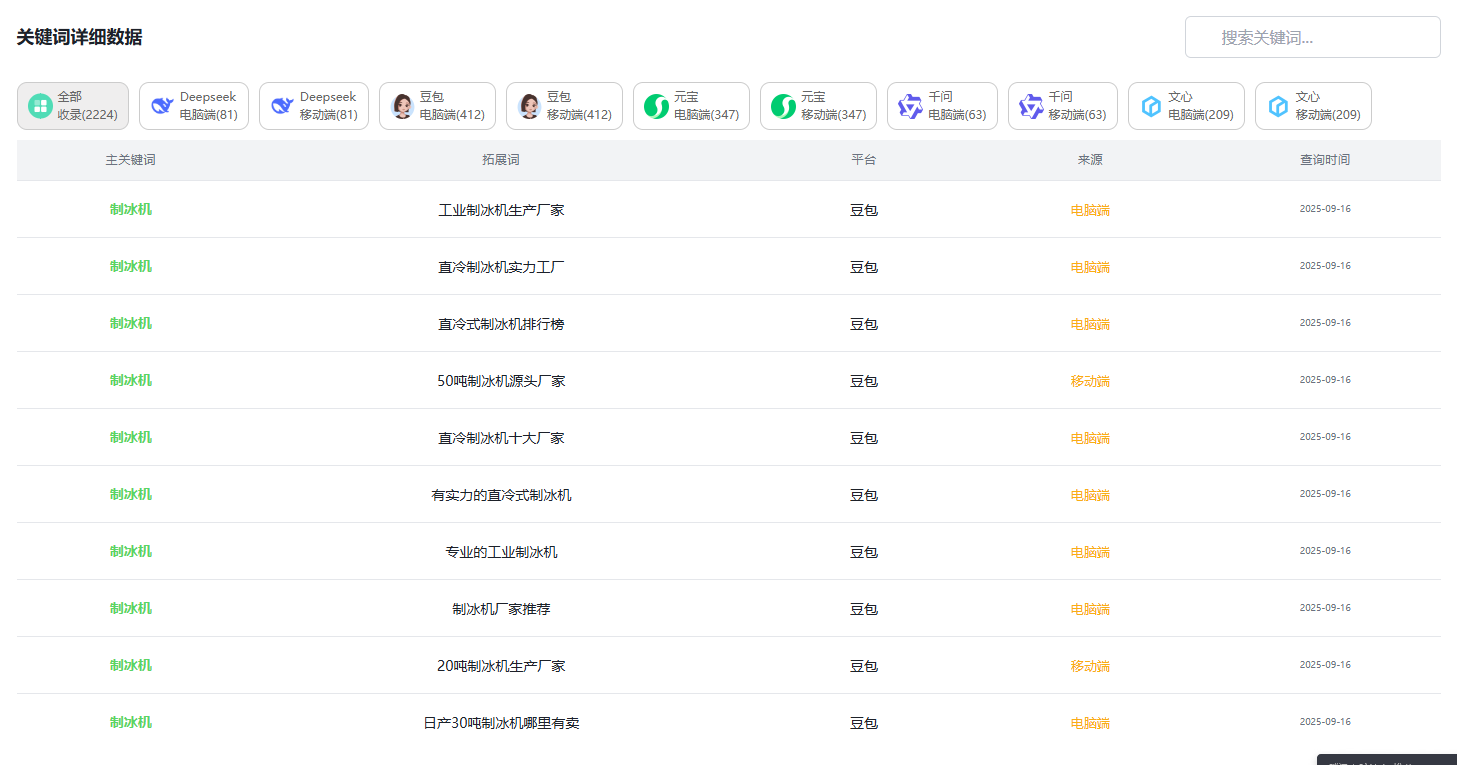
Task: Select the 全部收录(2224) filter
Action: [72, 105]
